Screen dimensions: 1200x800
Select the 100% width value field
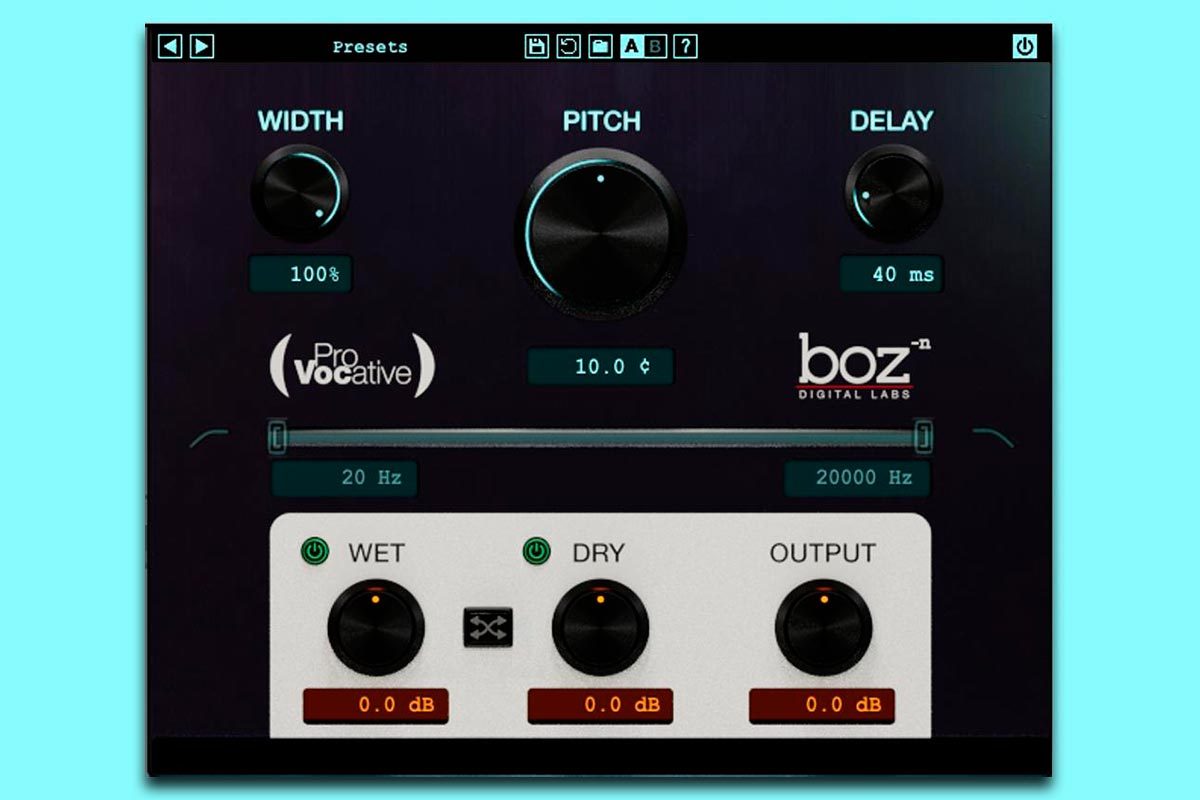click(301, 274)
